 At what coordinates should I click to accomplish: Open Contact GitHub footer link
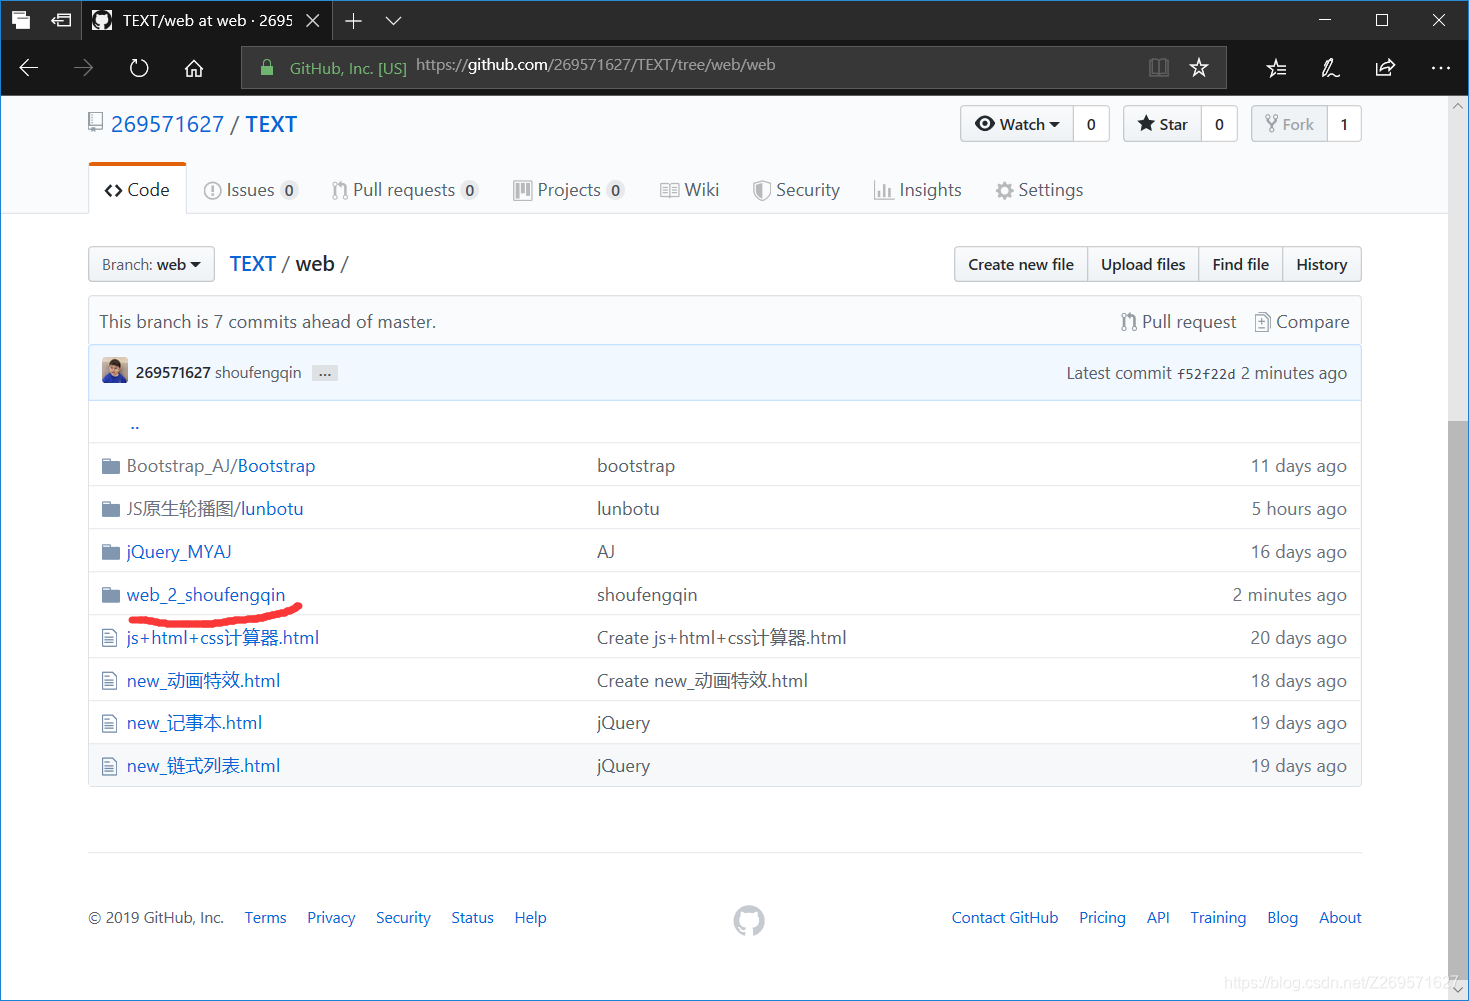1005,918
